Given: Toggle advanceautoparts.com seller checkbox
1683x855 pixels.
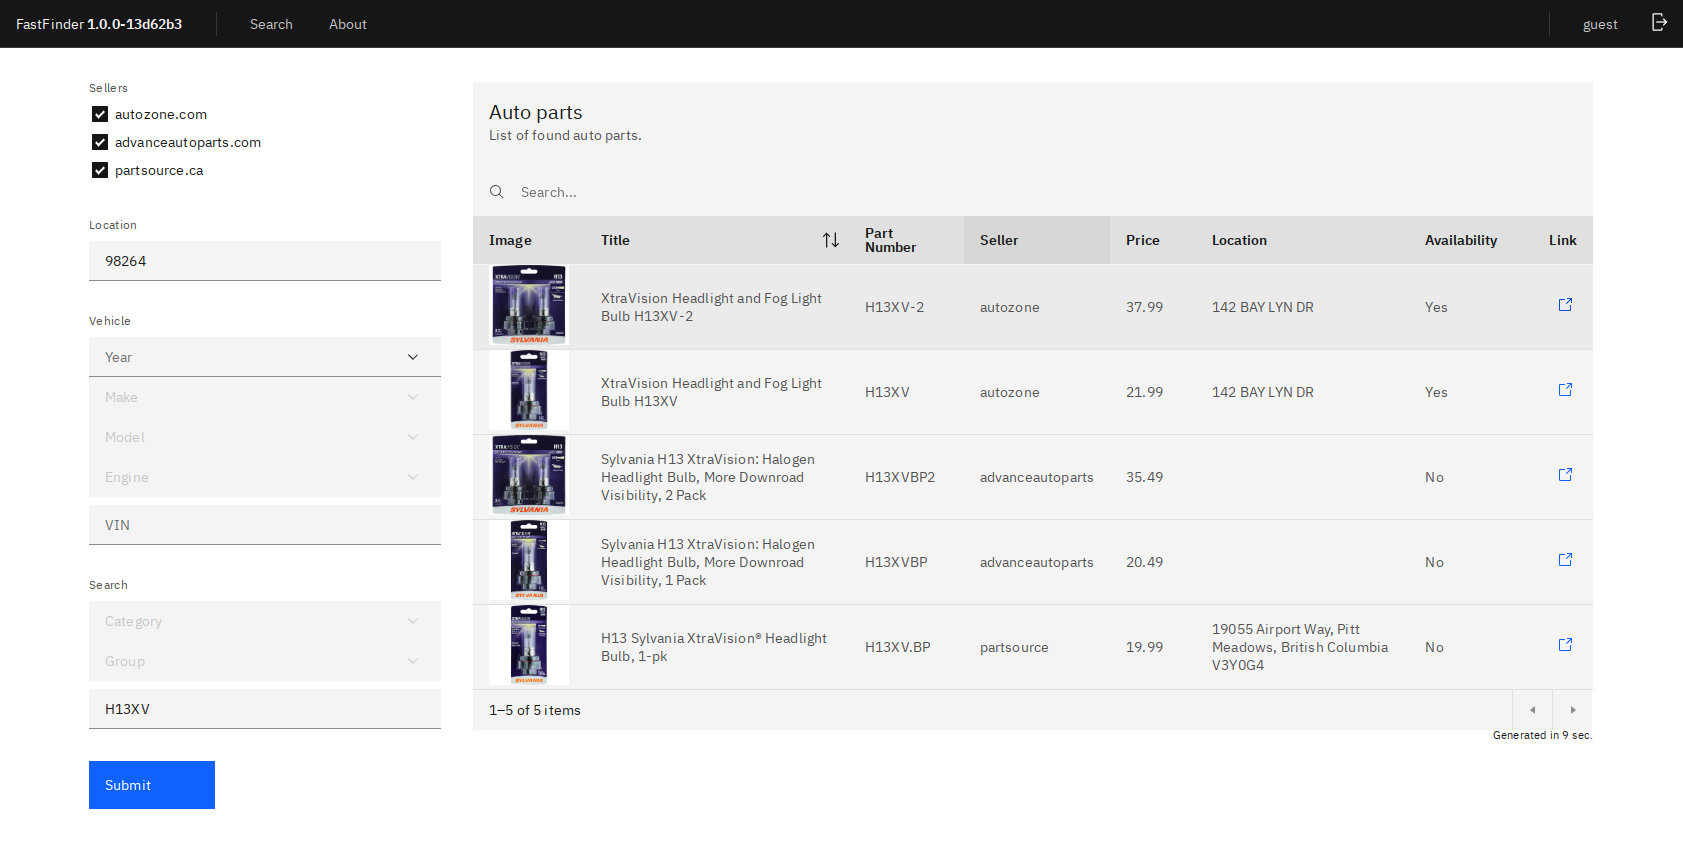Looking at the screenshot, I should (x=100, y=142).
